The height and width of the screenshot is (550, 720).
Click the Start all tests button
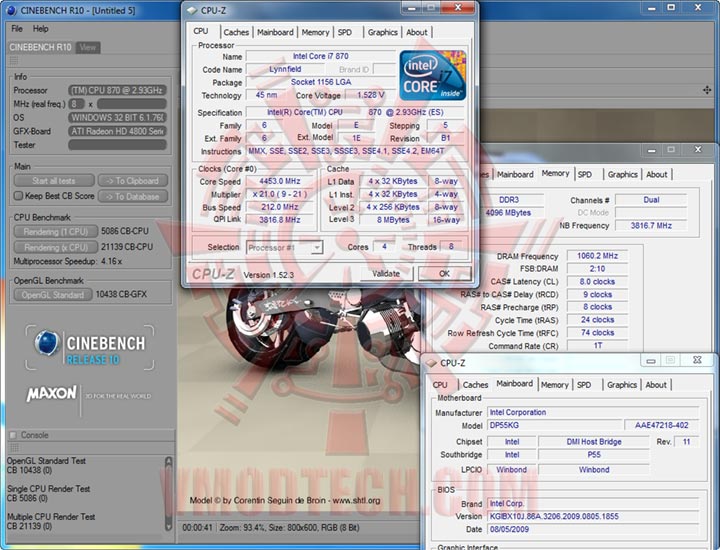[x=54, y=180]
